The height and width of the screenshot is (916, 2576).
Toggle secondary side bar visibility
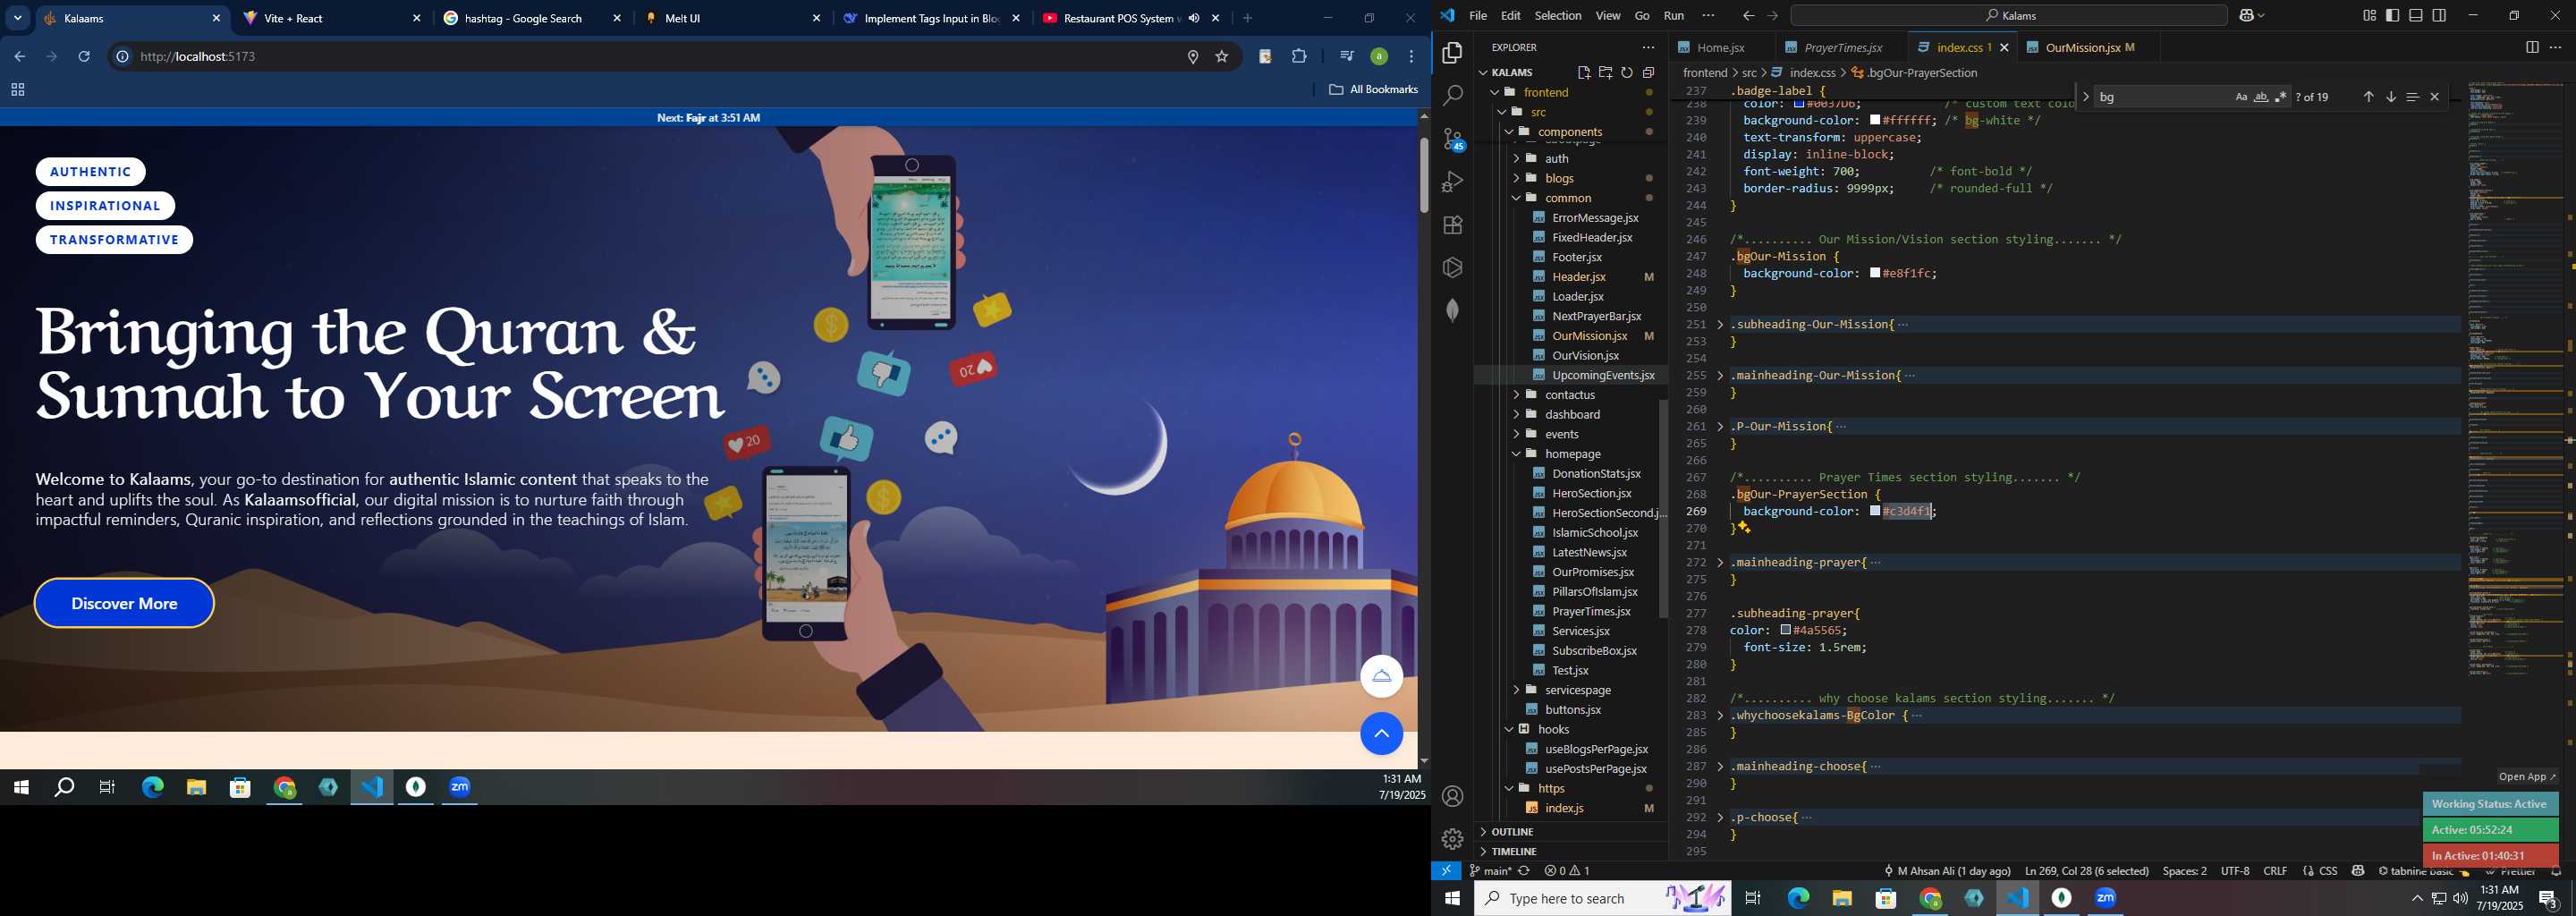coord(2439,16)
